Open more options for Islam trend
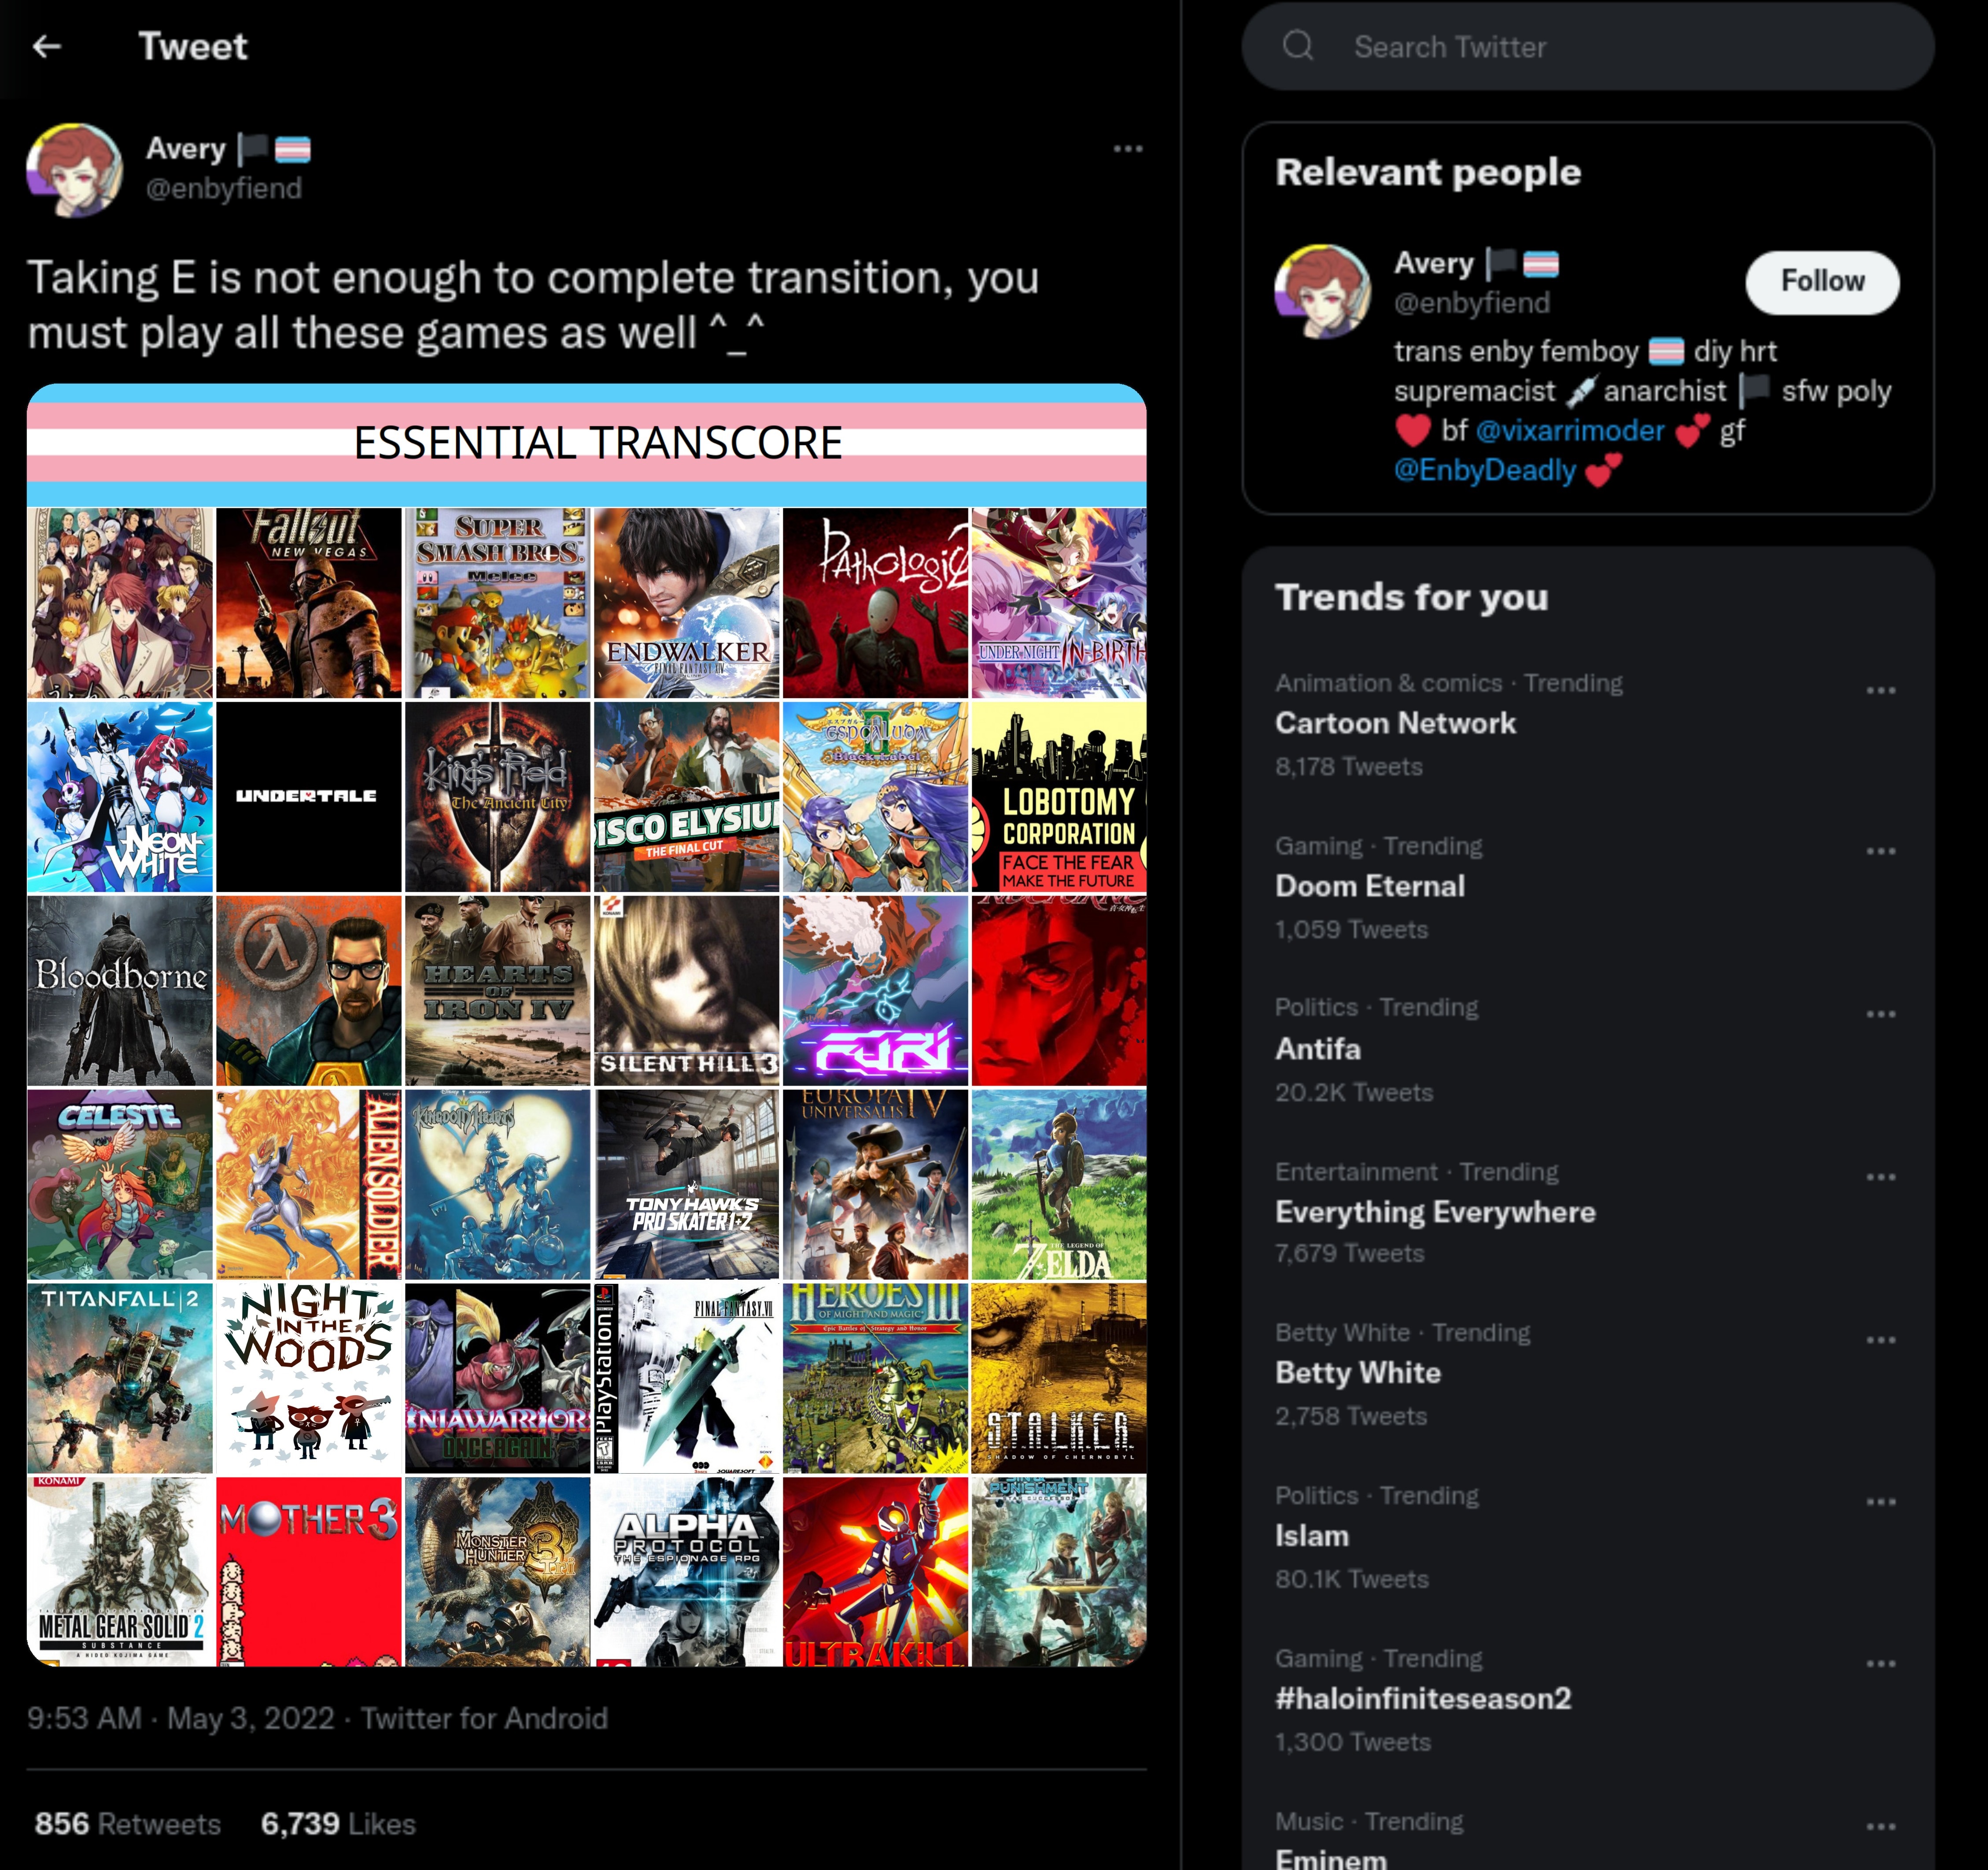 click(1880, 1502)
